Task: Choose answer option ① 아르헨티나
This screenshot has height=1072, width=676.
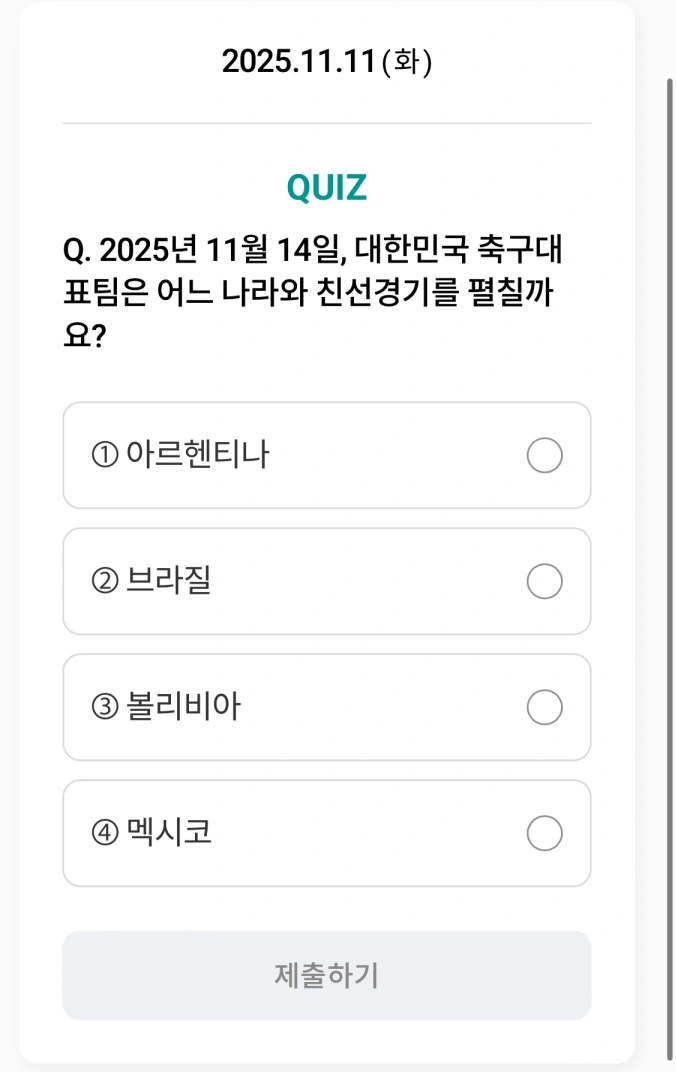Action: (x=326, y=456)
